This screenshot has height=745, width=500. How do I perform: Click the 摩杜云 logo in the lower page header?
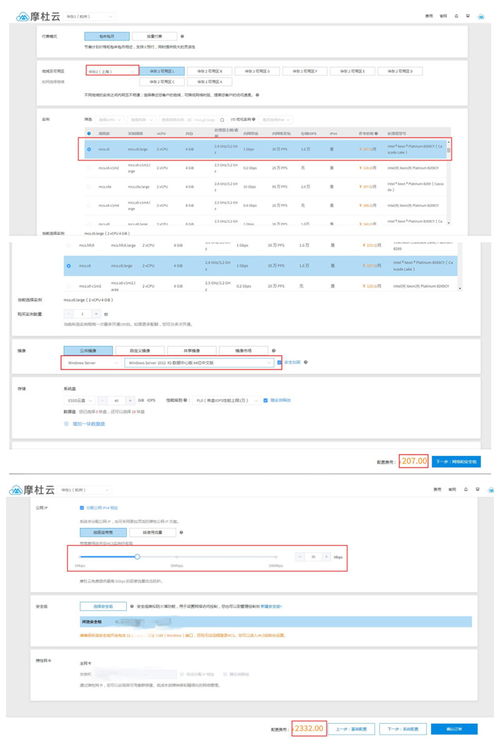click(32, 489)
